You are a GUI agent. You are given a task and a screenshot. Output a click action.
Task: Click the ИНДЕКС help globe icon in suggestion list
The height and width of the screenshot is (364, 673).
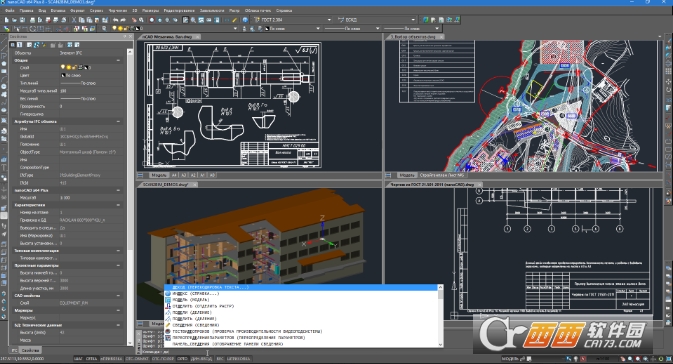coord(168,294)
